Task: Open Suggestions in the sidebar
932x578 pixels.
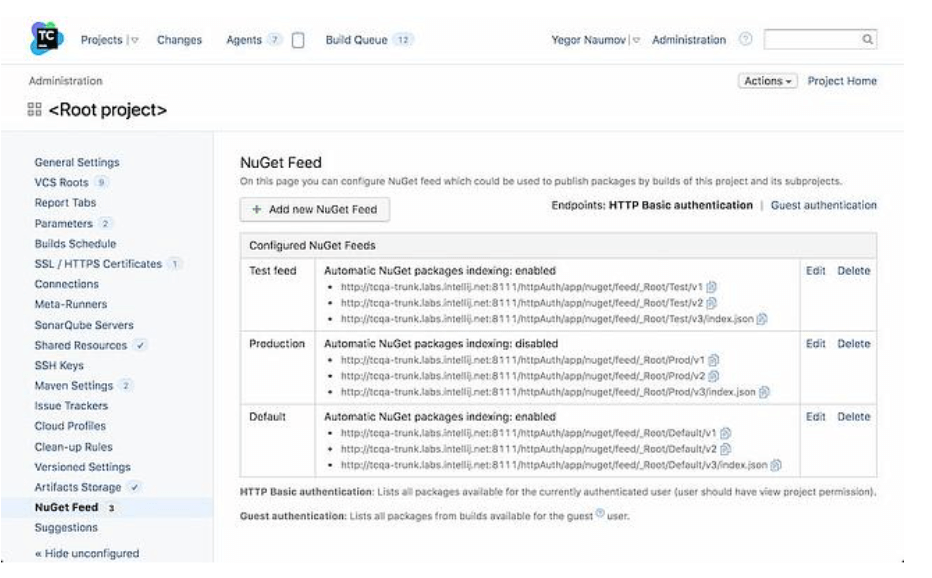Action: tap(66, 528)
